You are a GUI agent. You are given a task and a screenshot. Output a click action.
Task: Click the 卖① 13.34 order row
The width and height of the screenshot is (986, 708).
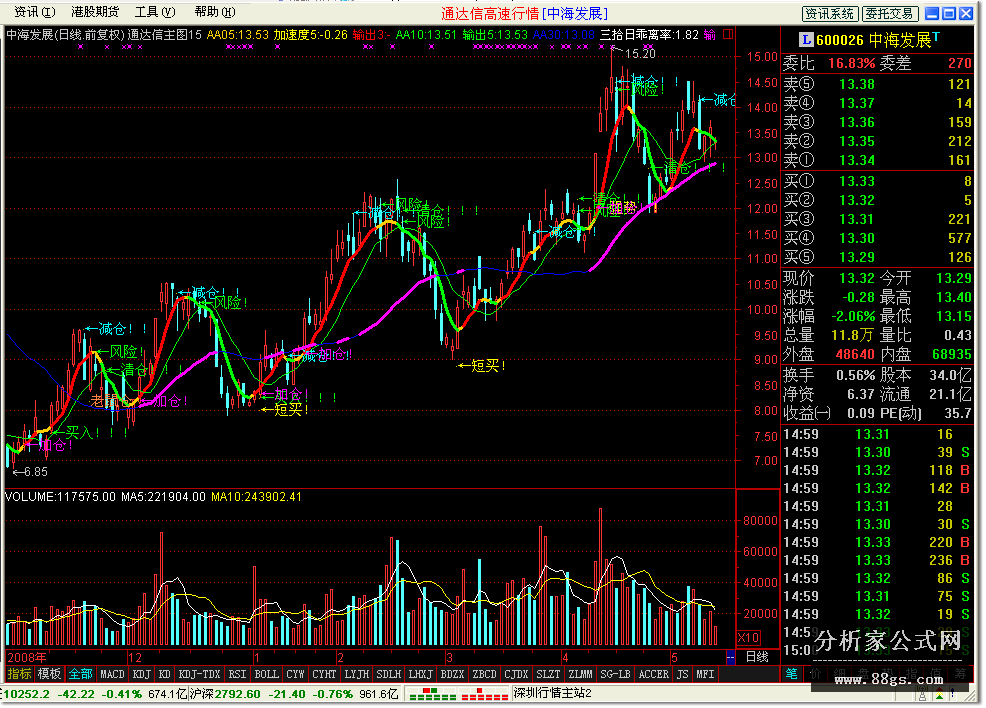[877, 160]
